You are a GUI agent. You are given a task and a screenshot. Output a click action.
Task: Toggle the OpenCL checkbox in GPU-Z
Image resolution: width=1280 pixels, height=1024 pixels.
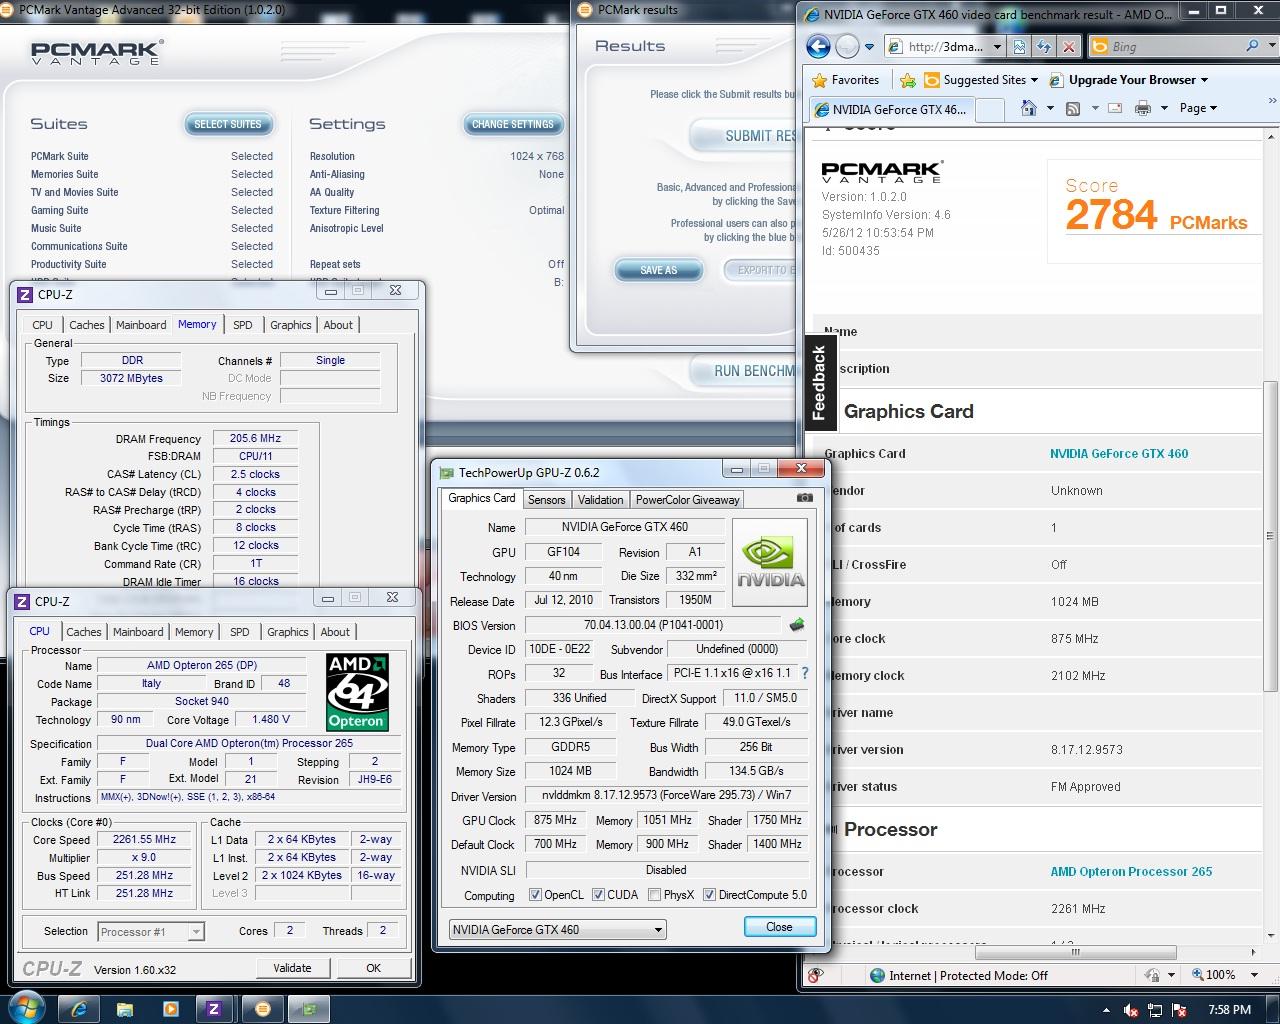[x=535, y=895]
